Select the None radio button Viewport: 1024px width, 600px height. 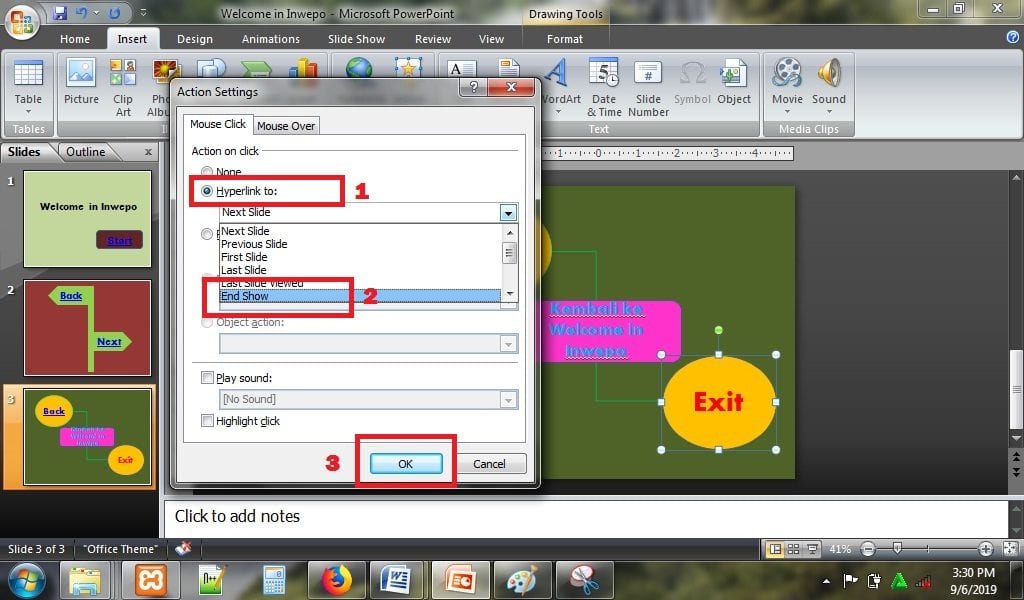point(207,172)
